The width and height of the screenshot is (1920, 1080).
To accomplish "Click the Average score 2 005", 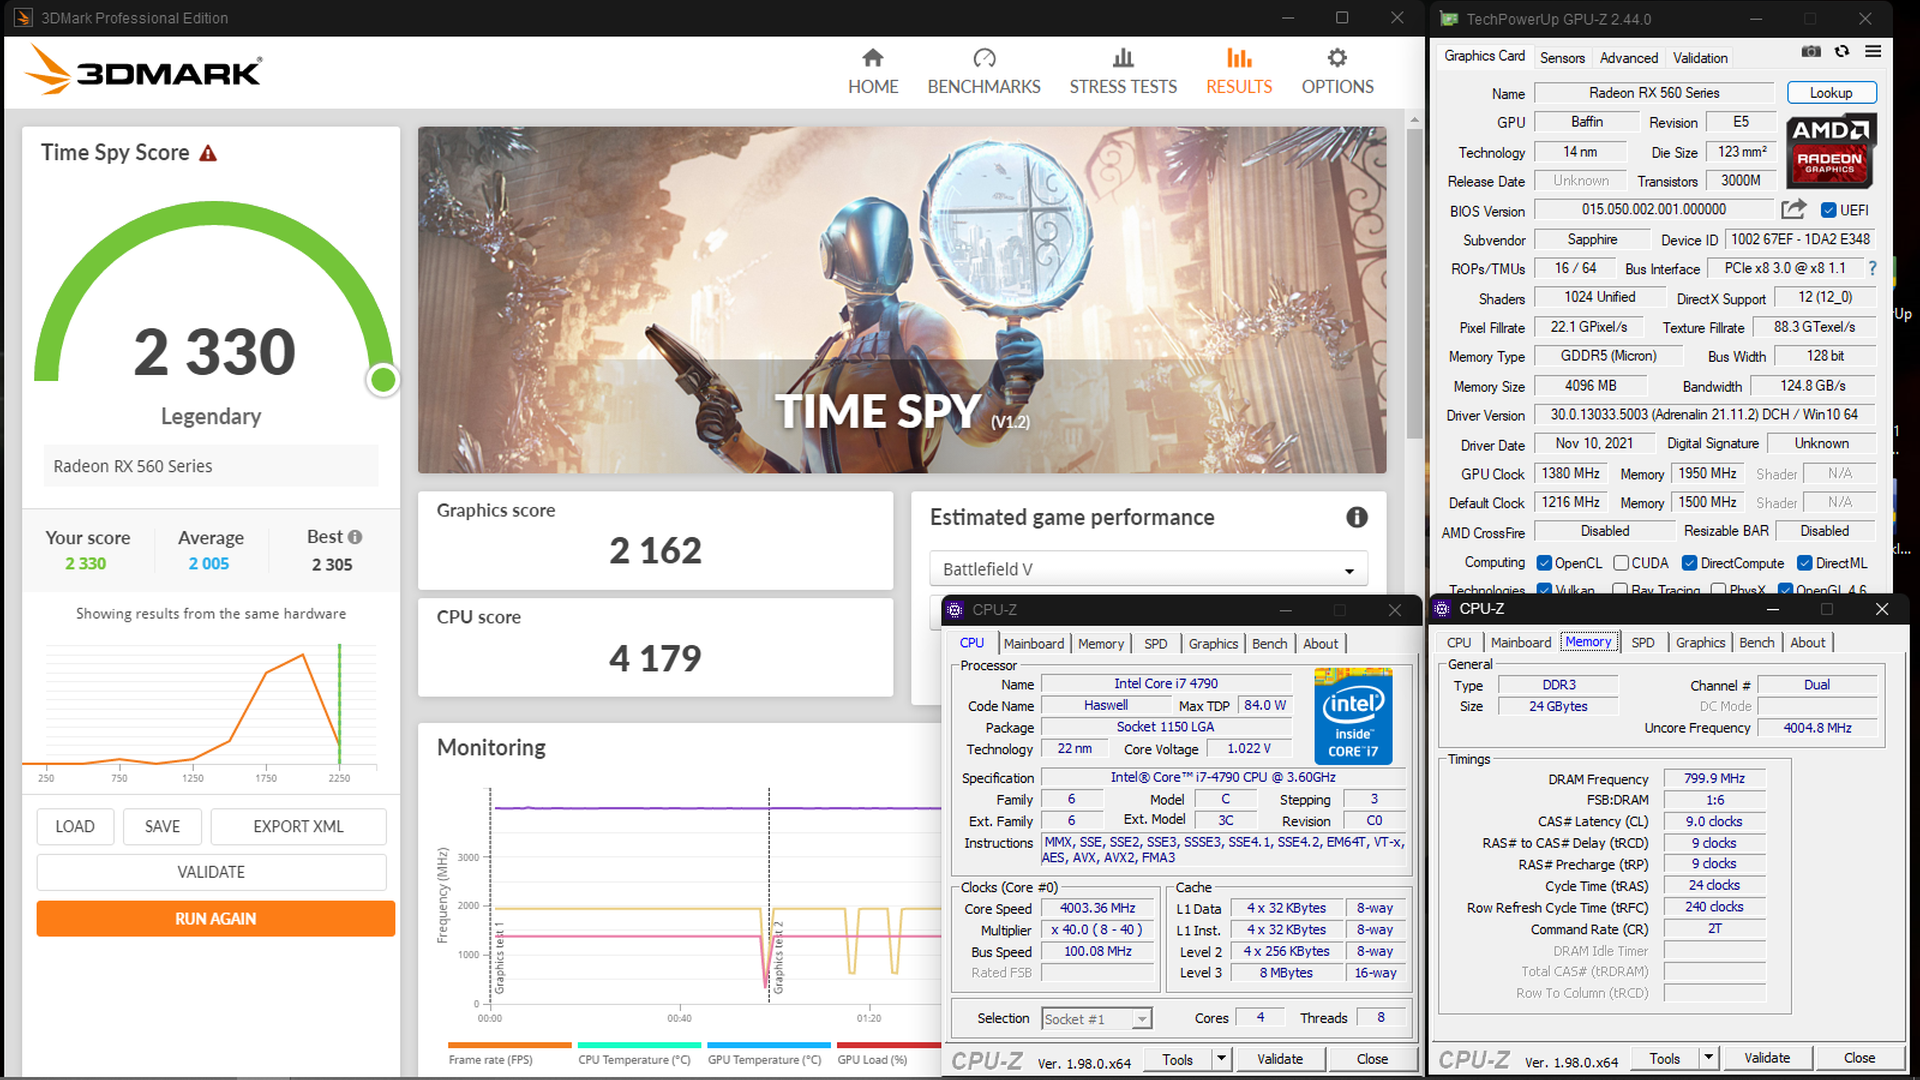I will pos(209,564).
